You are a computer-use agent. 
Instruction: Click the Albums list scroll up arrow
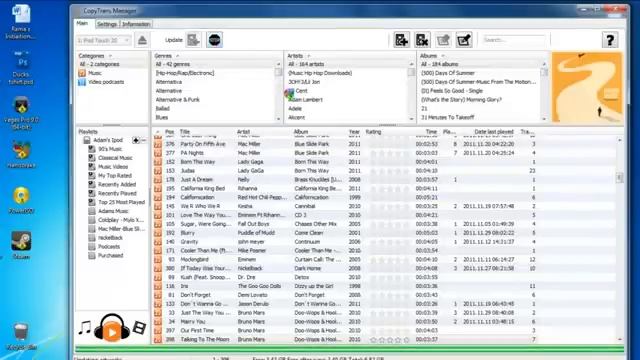544,64
